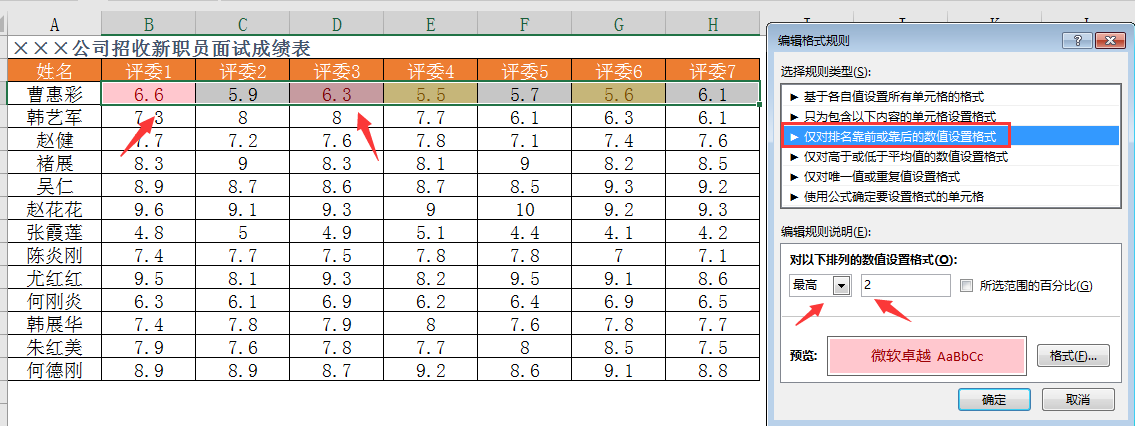Click 朱红美's 评委6 score 8.5

pyautogui.click(x=619, y=347)
